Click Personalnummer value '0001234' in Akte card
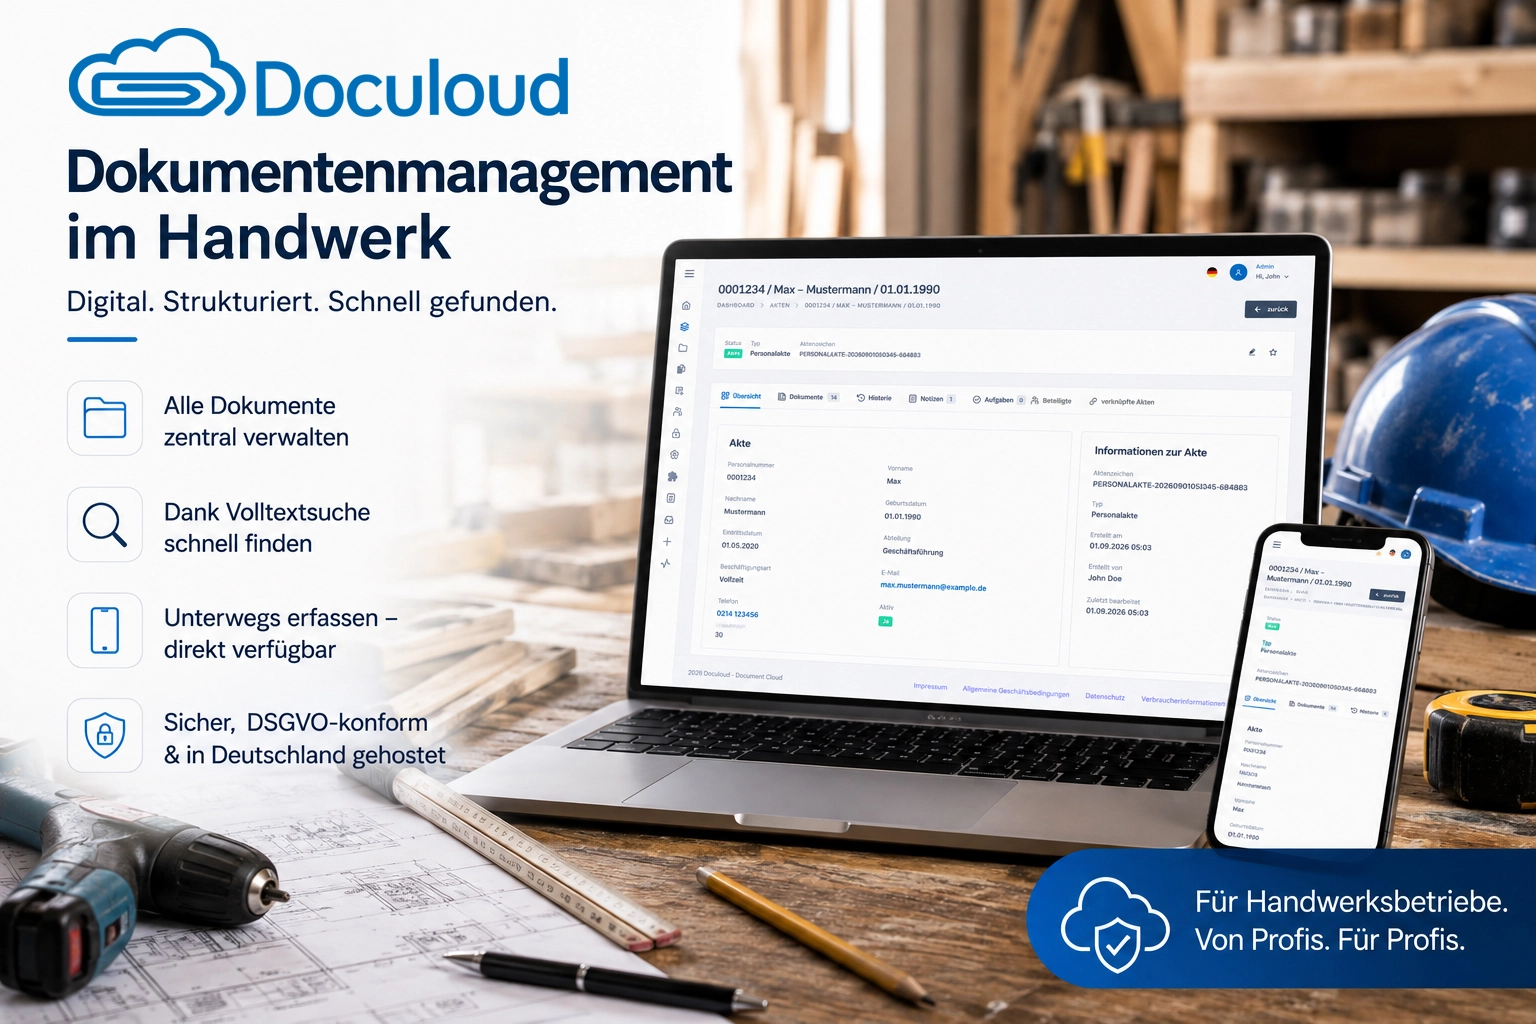 pyautogui.click(x=741, y=477)
